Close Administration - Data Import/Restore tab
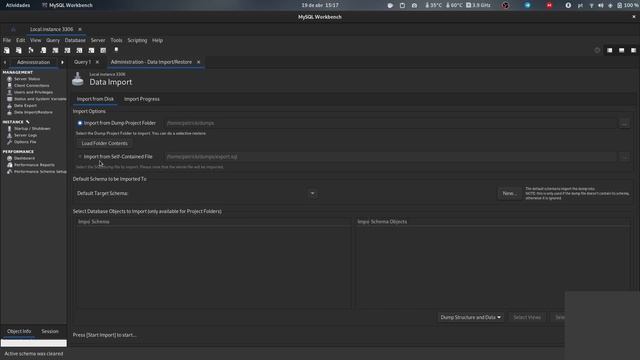The height and width of the screenshot is (360, 640). coord(198,62)
